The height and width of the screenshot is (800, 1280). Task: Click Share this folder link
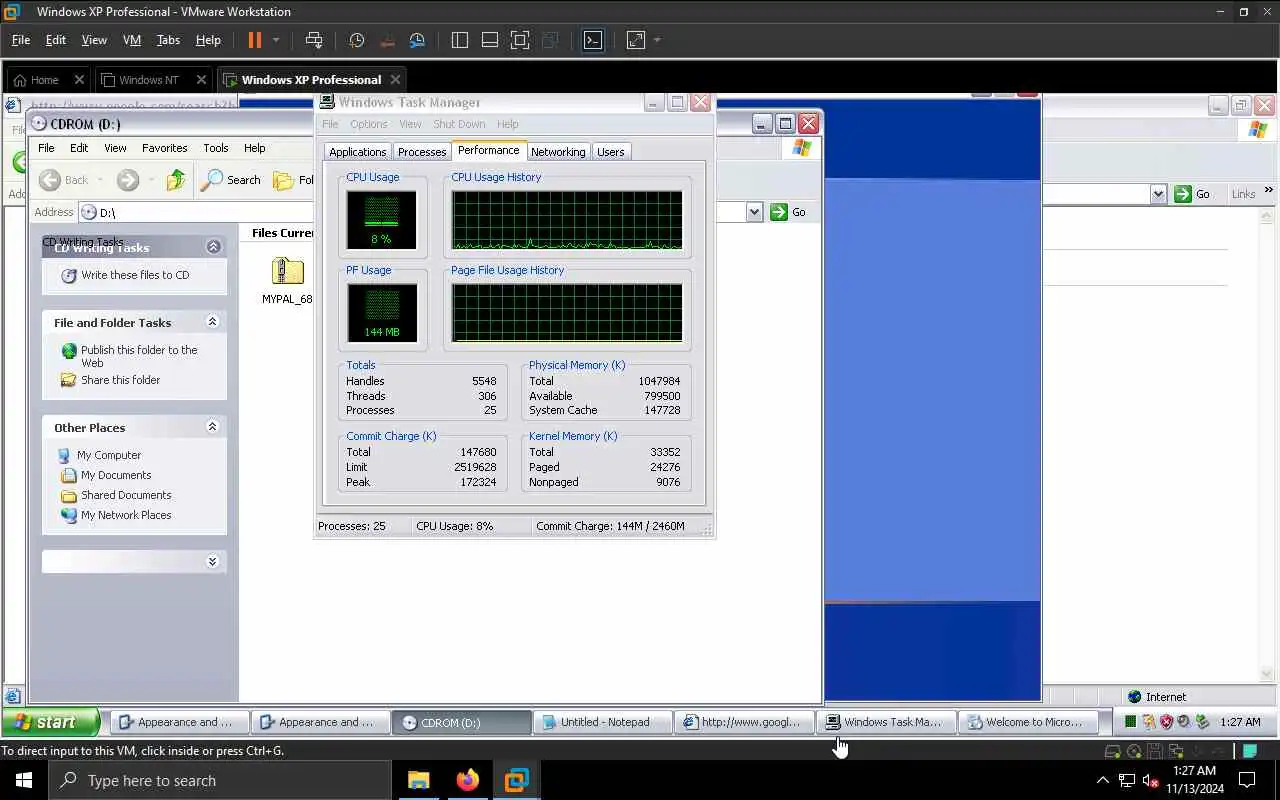click(x=120, y=380)
